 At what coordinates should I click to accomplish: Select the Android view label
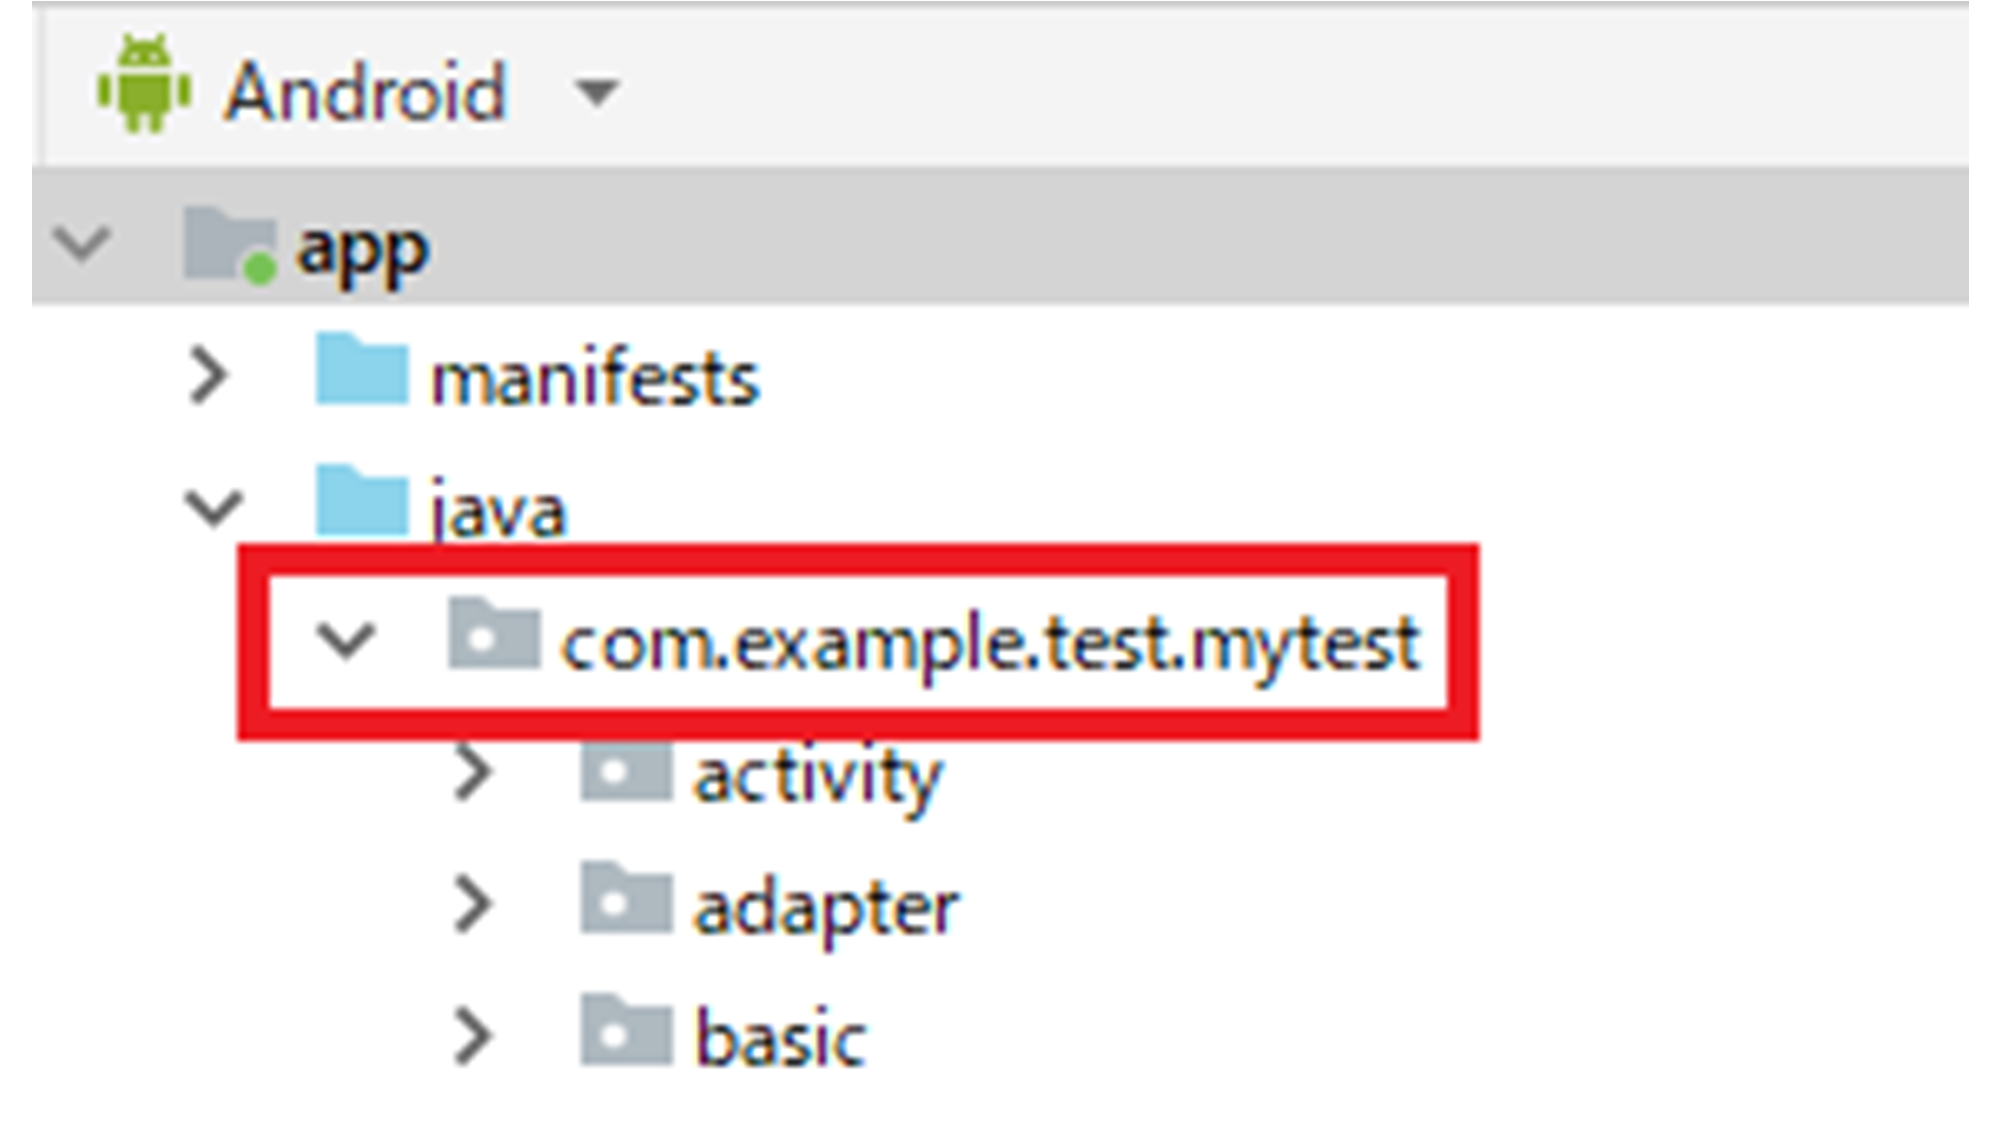coord(366,92)
